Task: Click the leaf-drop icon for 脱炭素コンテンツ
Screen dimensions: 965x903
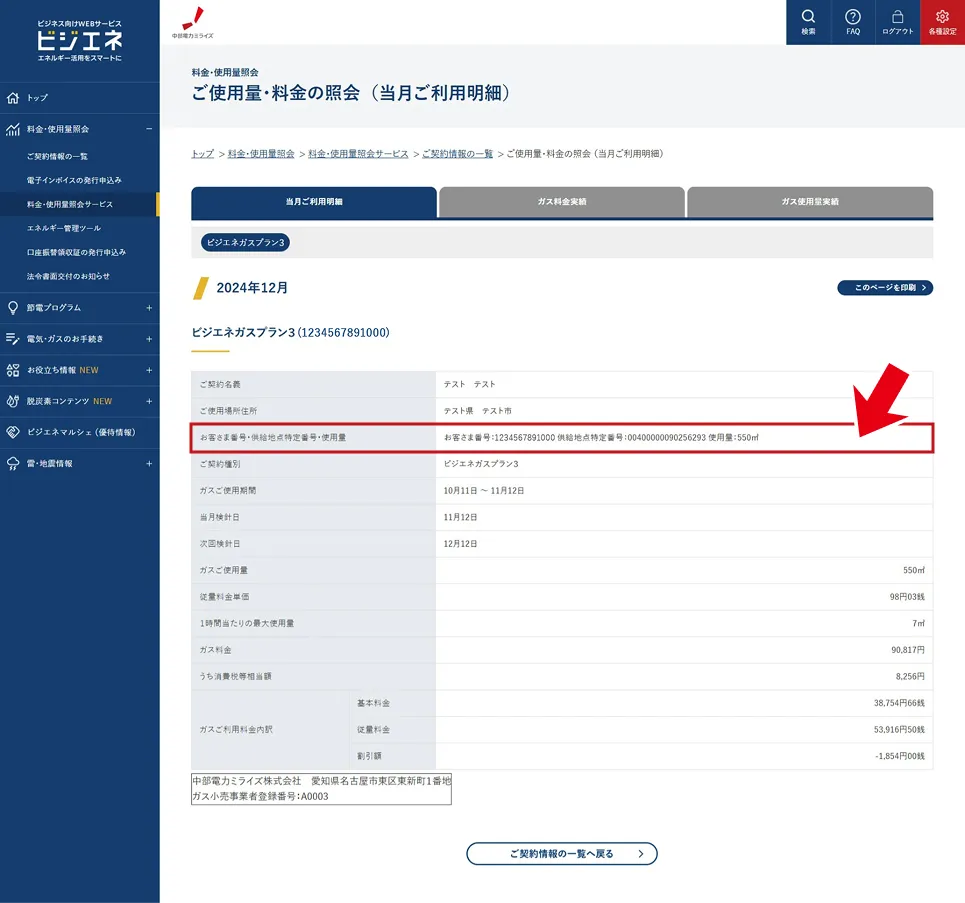Action: (x=13, y=401)
